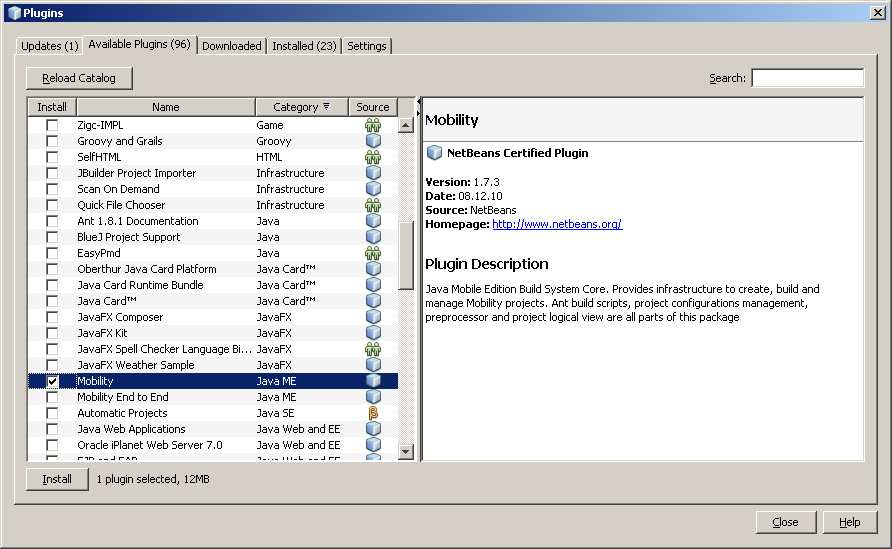Click source icon for BlueJ Project Support

coord(373,237)
